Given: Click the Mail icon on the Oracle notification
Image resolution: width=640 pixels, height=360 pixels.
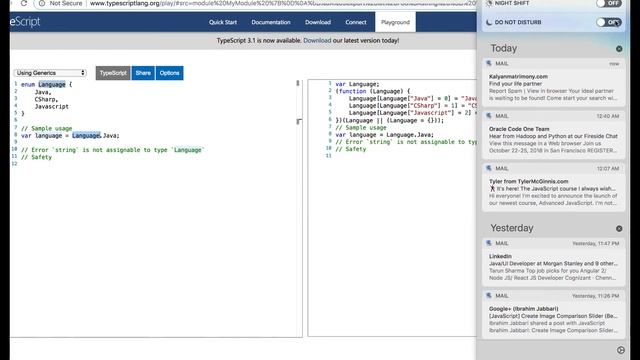Looking at the screenshot, I should click(x=489, y=116).
